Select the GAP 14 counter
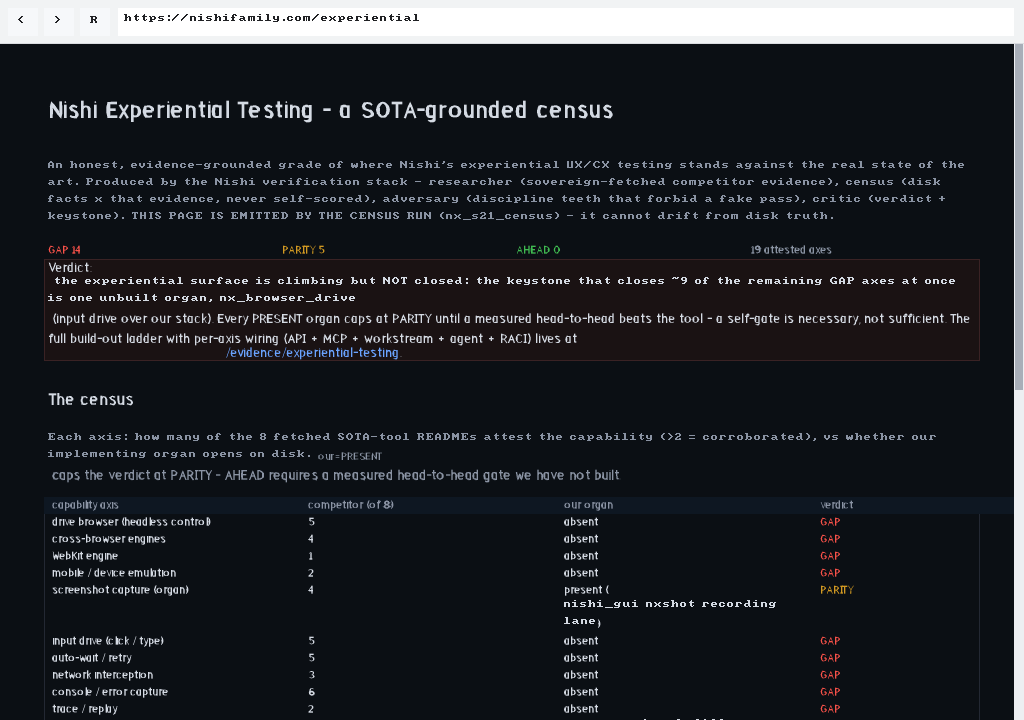 tap(65, 250)
